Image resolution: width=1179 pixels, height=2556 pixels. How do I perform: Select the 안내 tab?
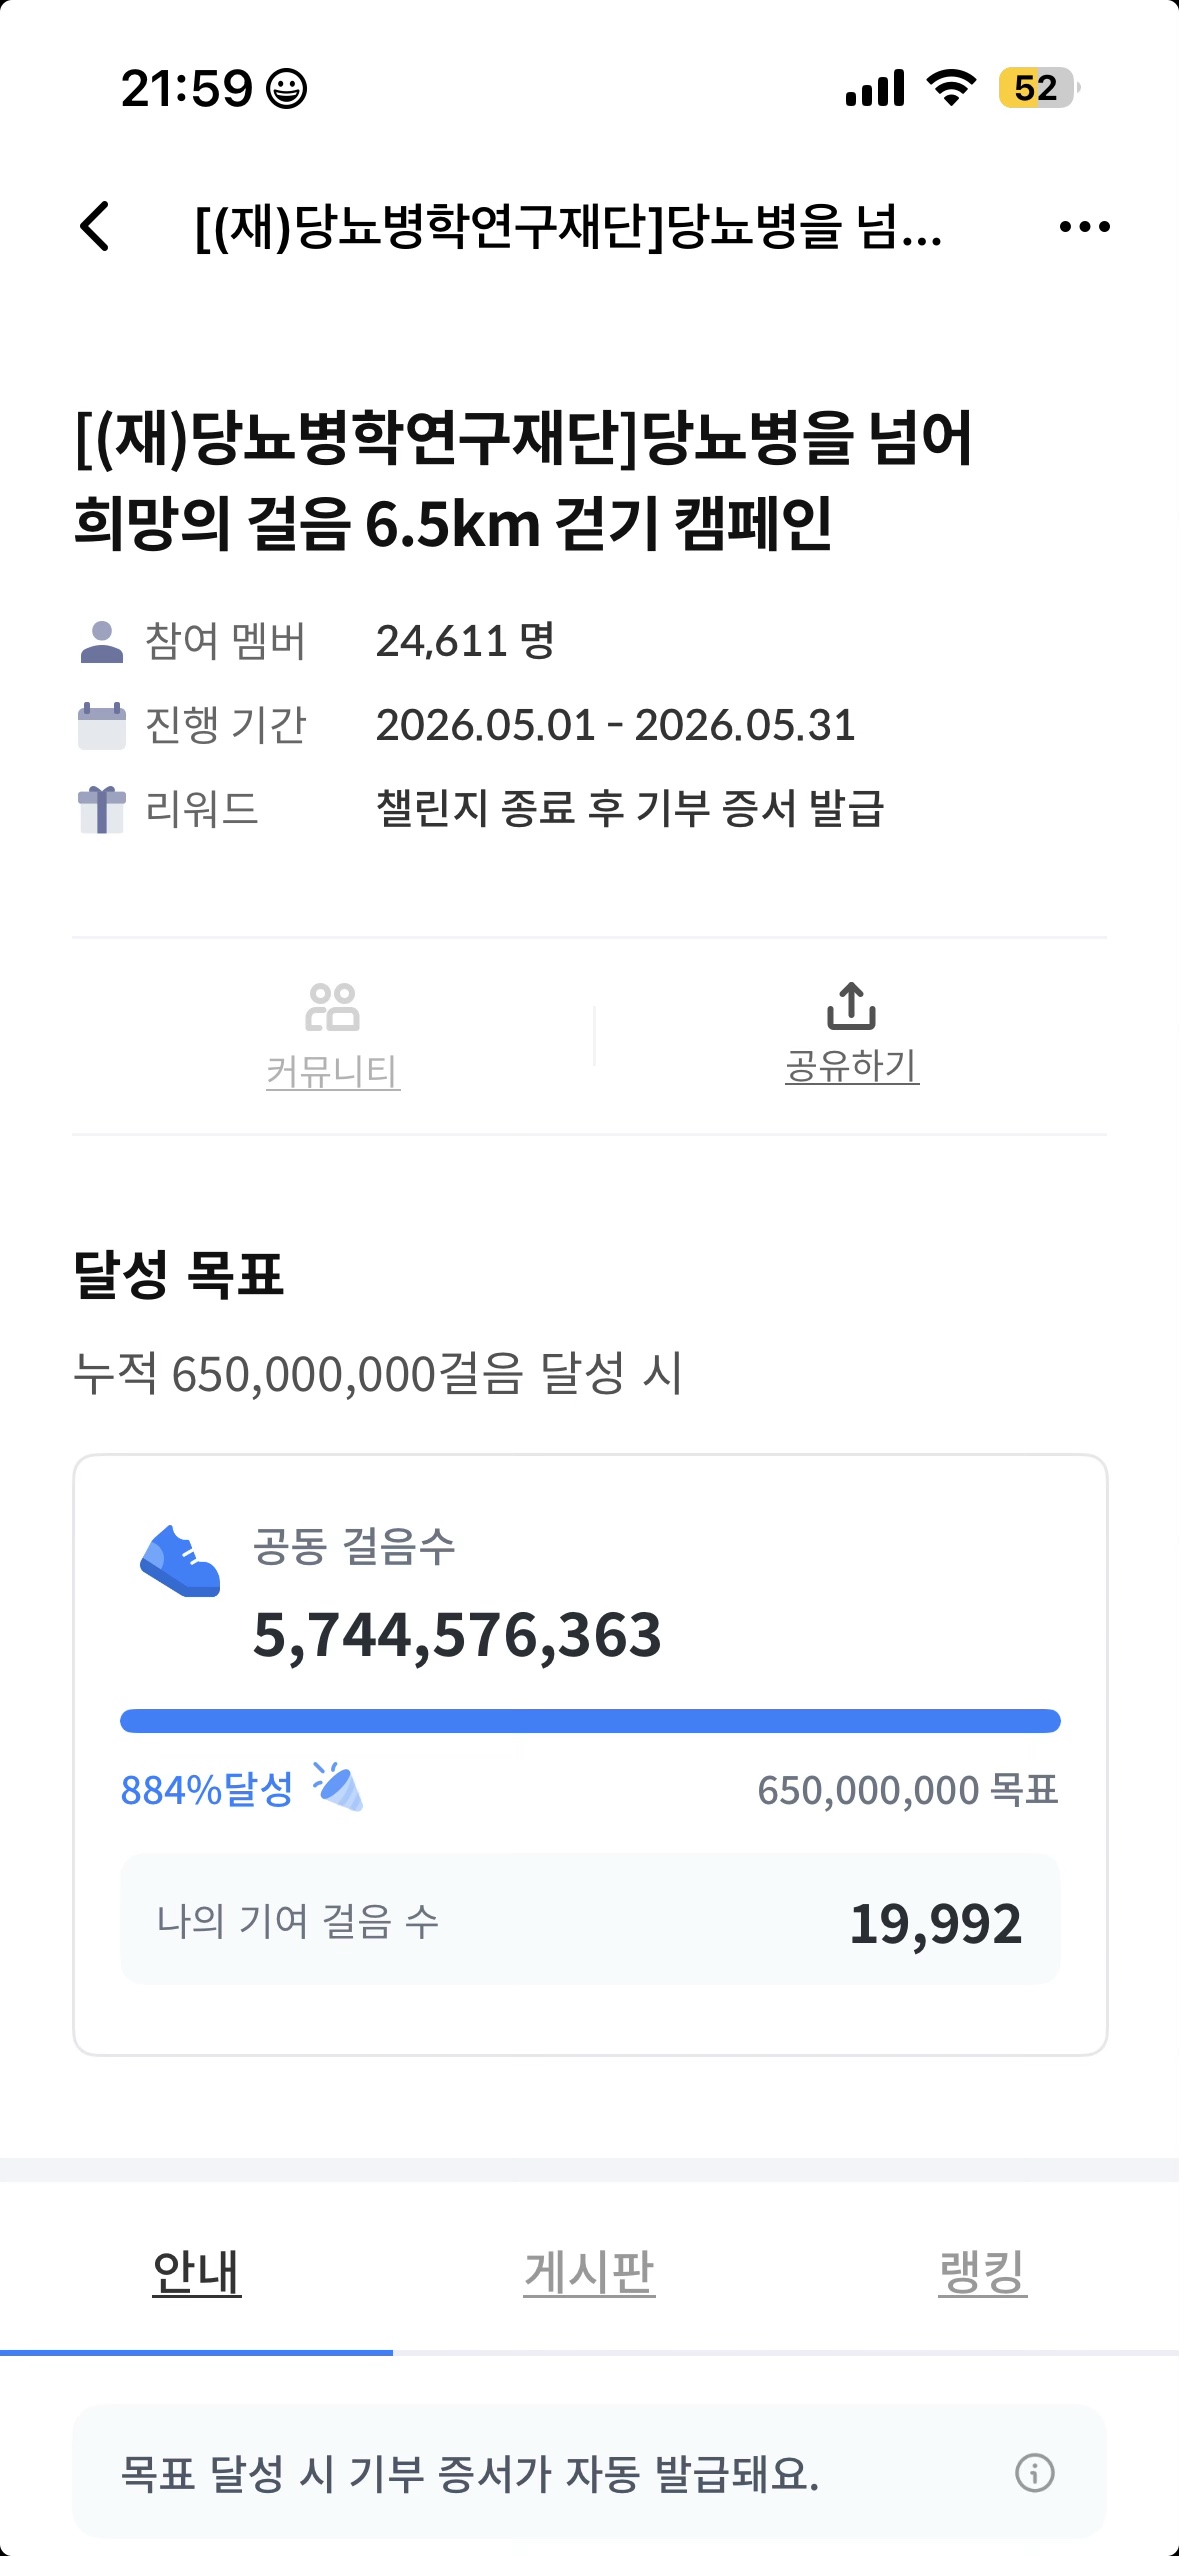point(196,2273)
